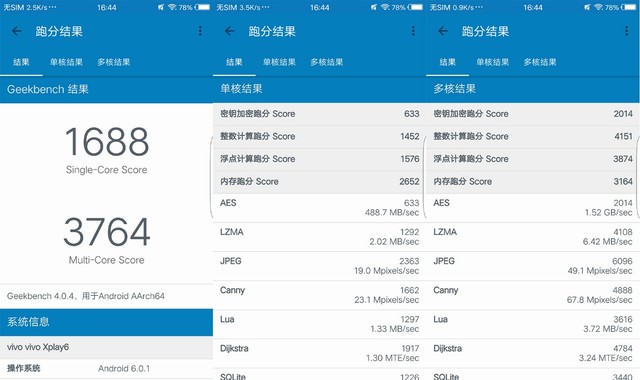The image size is (640, 380).
Task: Tap Geekbench 结果 section header
Action: point(106,89)
